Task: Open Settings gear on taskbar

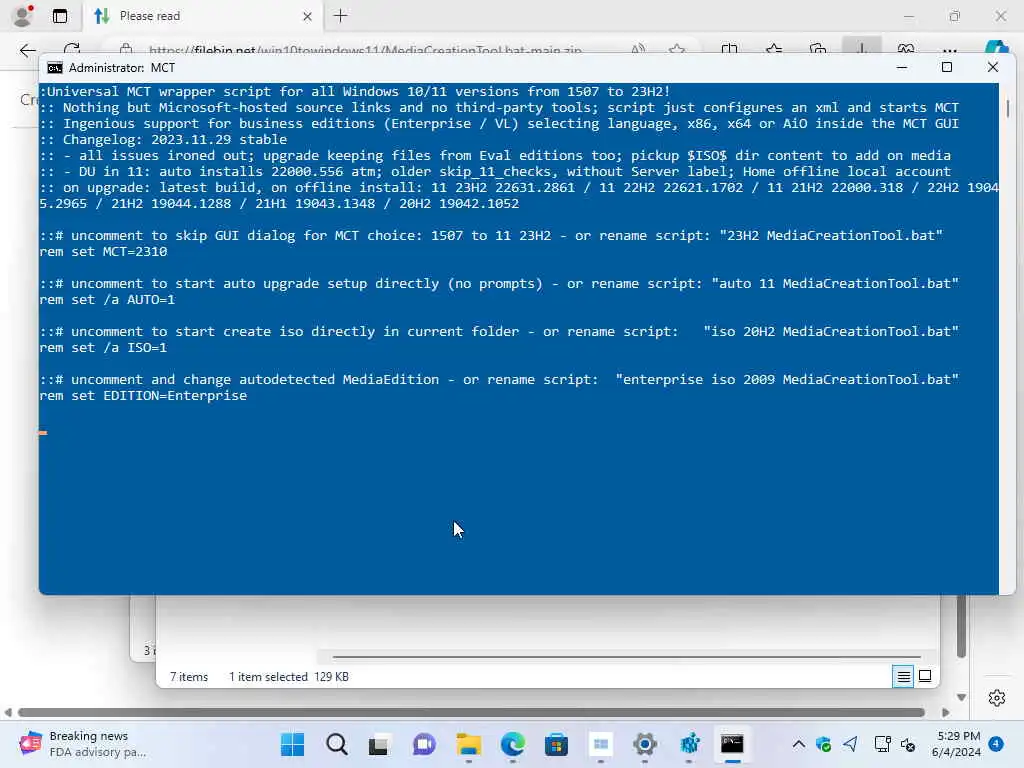Action: click(644, 744)
